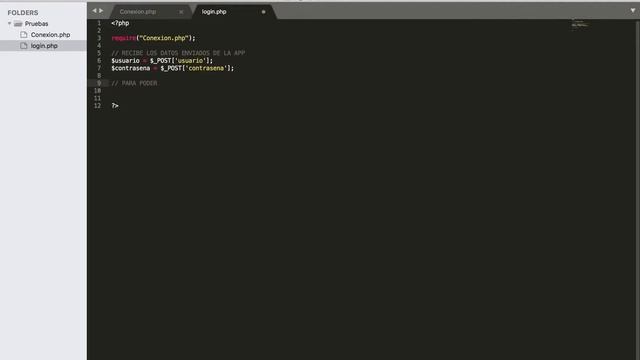The image size is (640, 360).
Task: Click the closing ?> tag
Action: pos(115,106)
